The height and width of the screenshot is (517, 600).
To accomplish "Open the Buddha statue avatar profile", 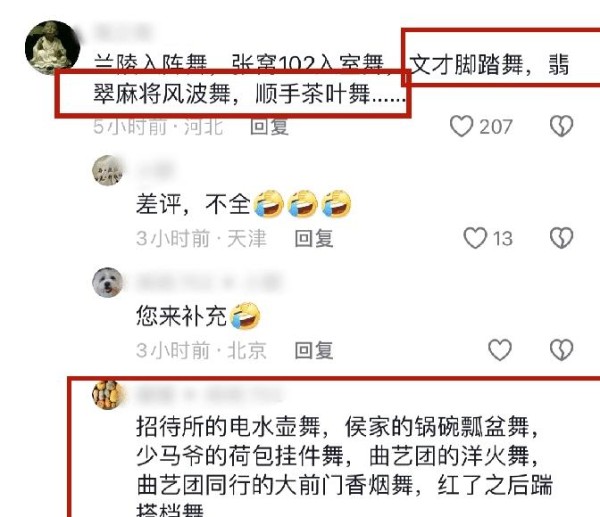I will [52, 47].
